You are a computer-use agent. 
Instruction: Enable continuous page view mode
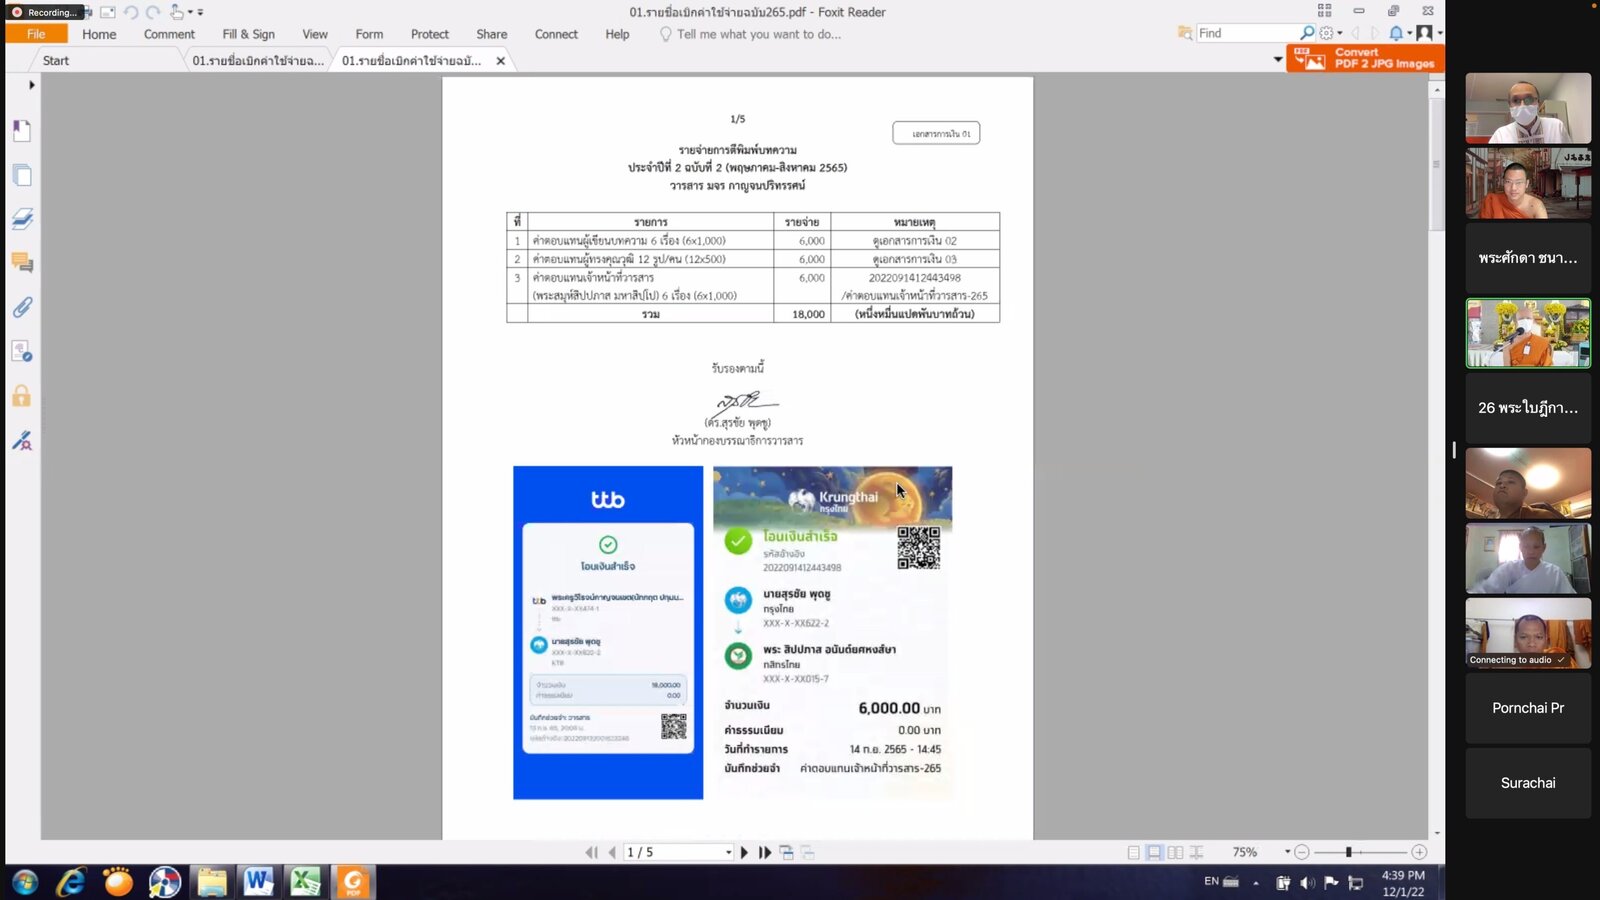[x=1154, y=852]
